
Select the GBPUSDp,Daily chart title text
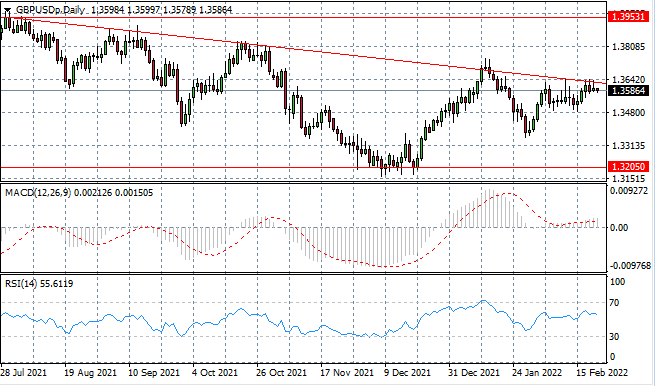[x=50, y=10]
